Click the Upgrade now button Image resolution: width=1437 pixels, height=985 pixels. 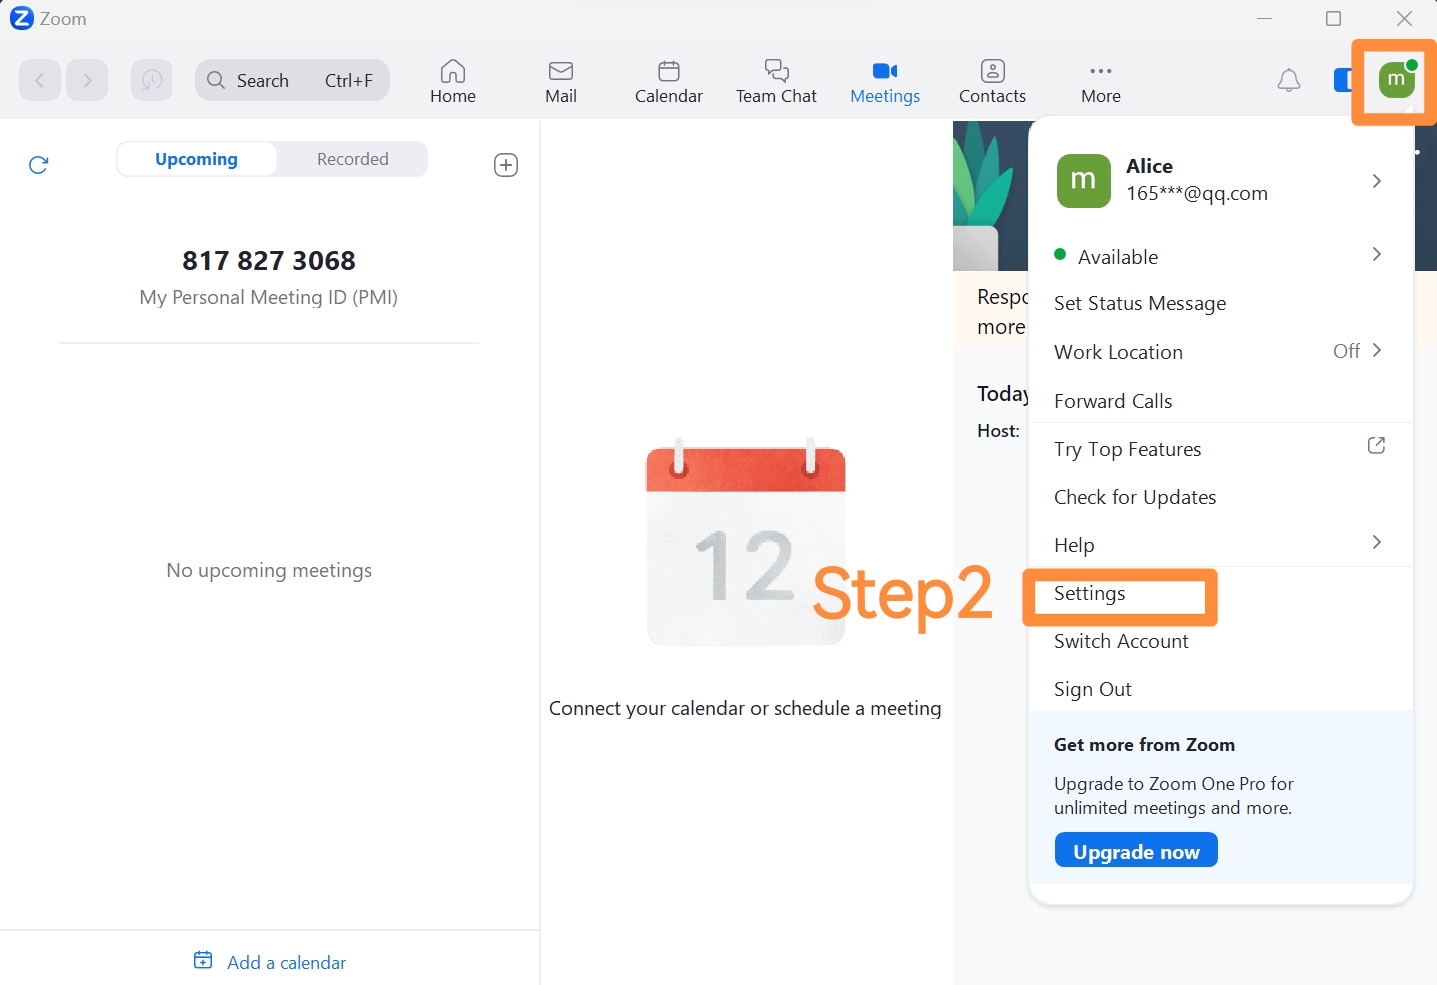point(1136,850)
